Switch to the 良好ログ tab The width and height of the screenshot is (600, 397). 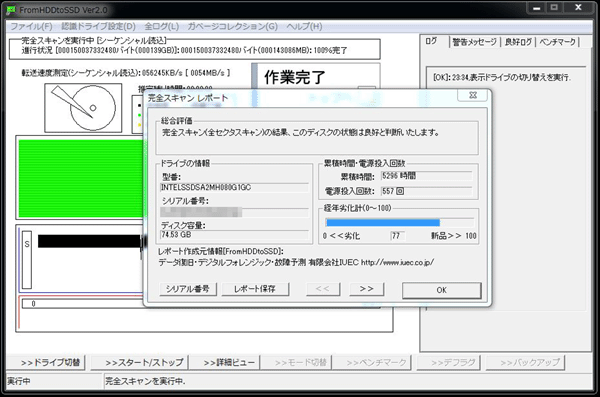tap(518, 42)
